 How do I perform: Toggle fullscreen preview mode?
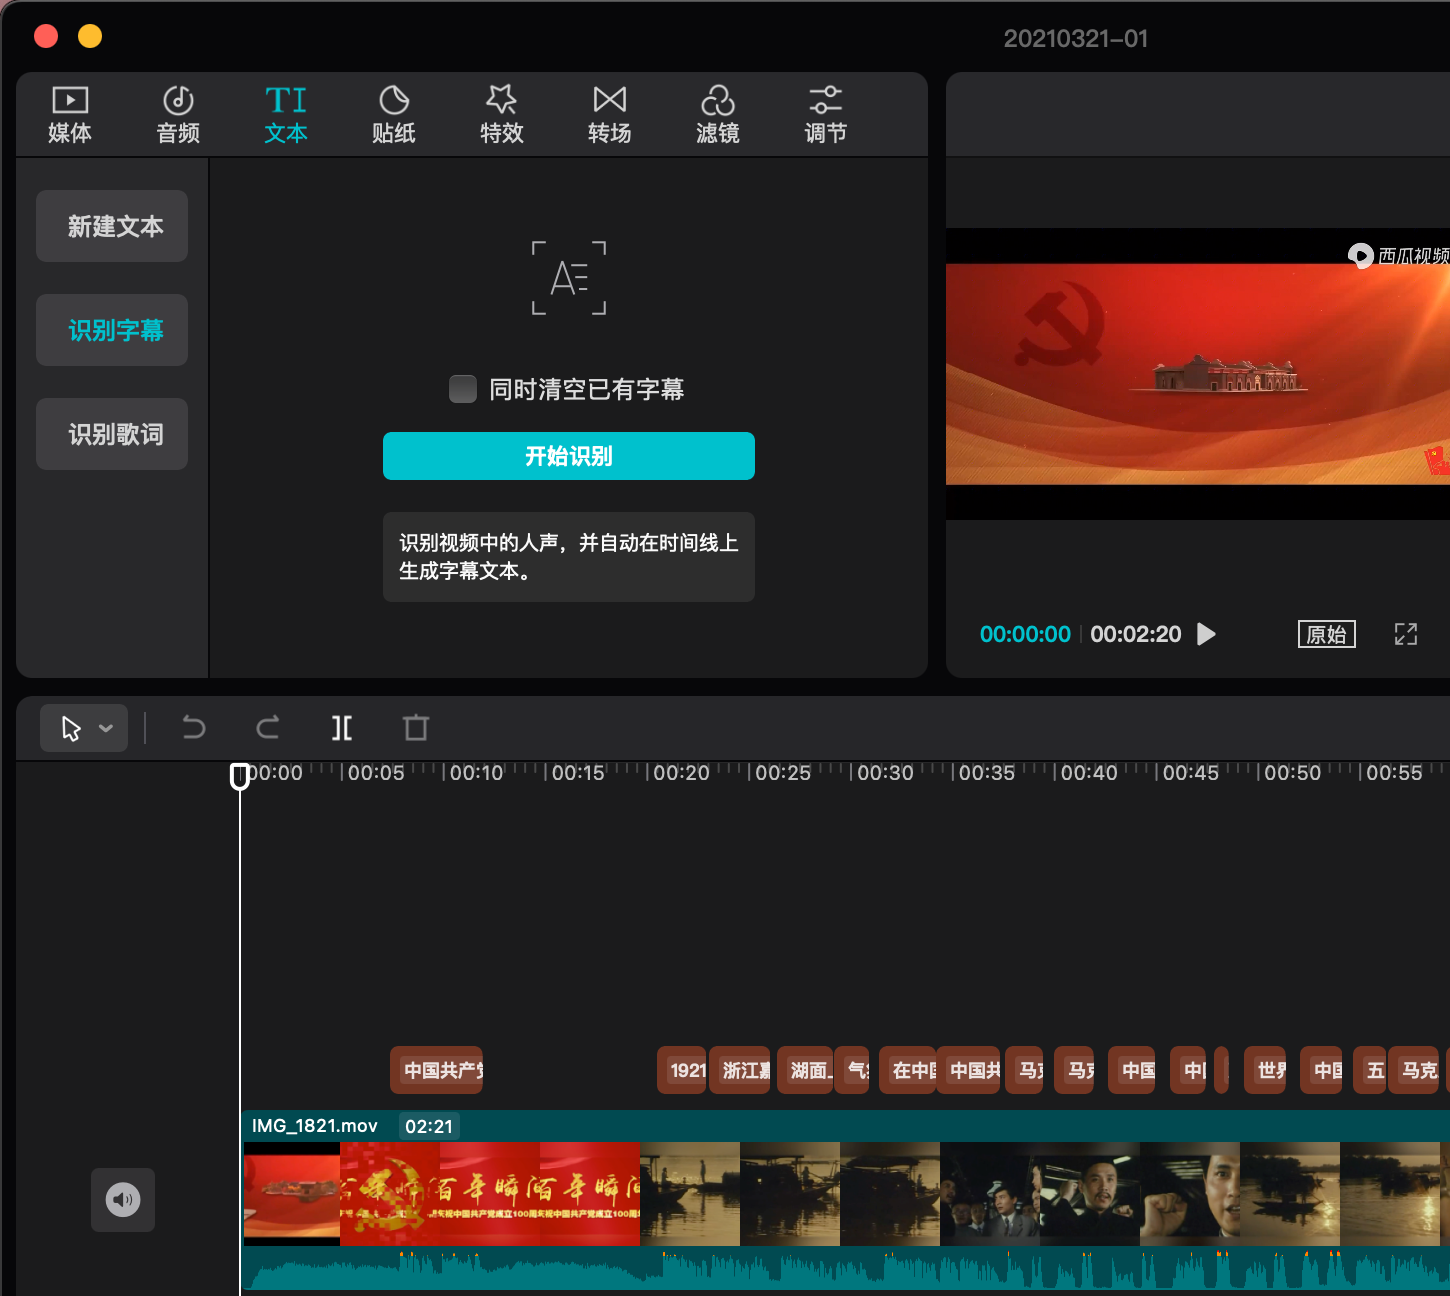tap(1406, 633)
